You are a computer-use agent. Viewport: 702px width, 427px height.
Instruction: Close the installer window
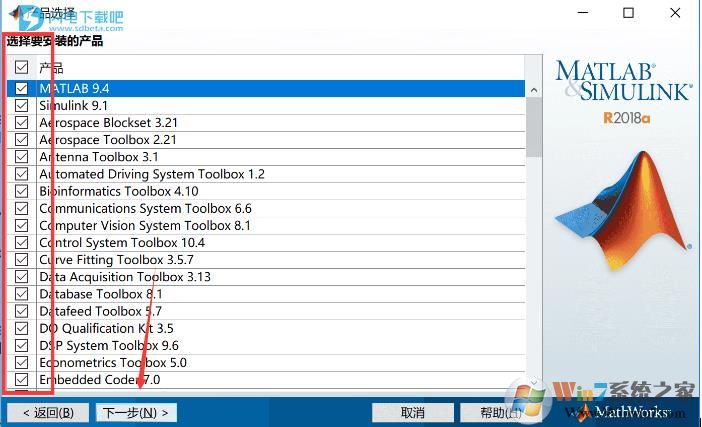click(x=675, y=13)
